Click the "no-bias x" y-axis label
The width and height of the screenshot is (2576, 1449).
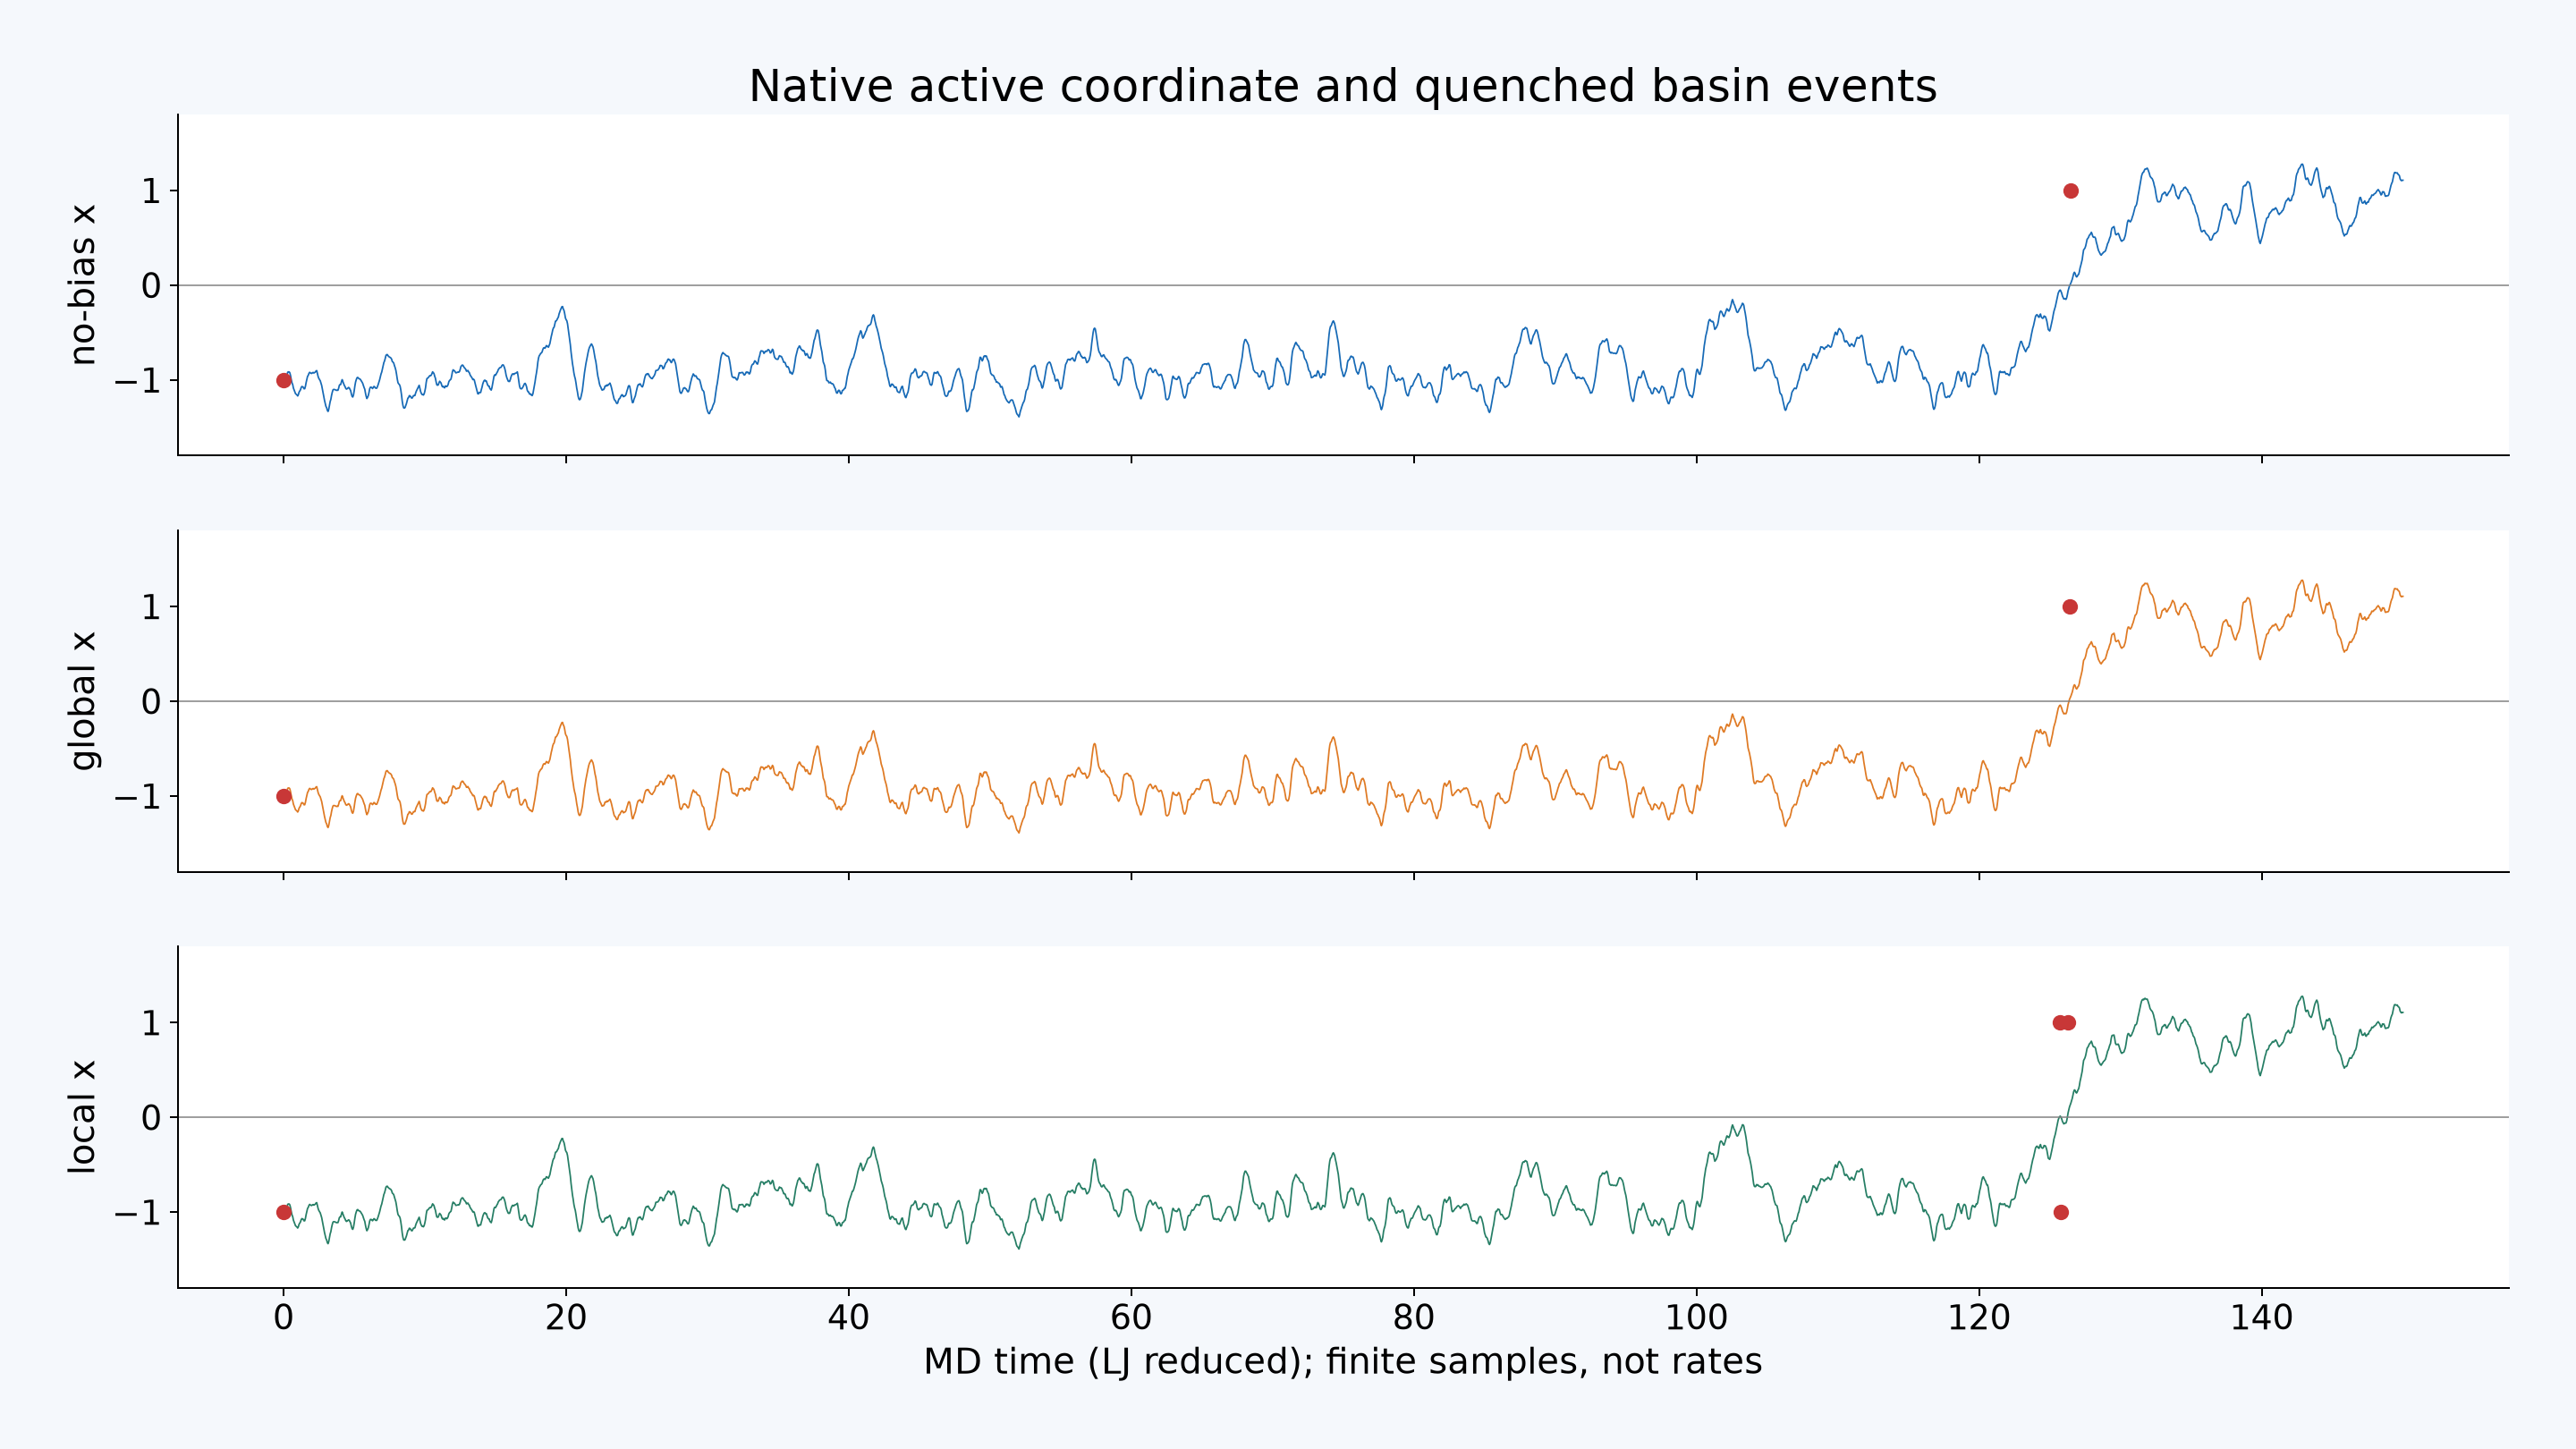[82, 285]
